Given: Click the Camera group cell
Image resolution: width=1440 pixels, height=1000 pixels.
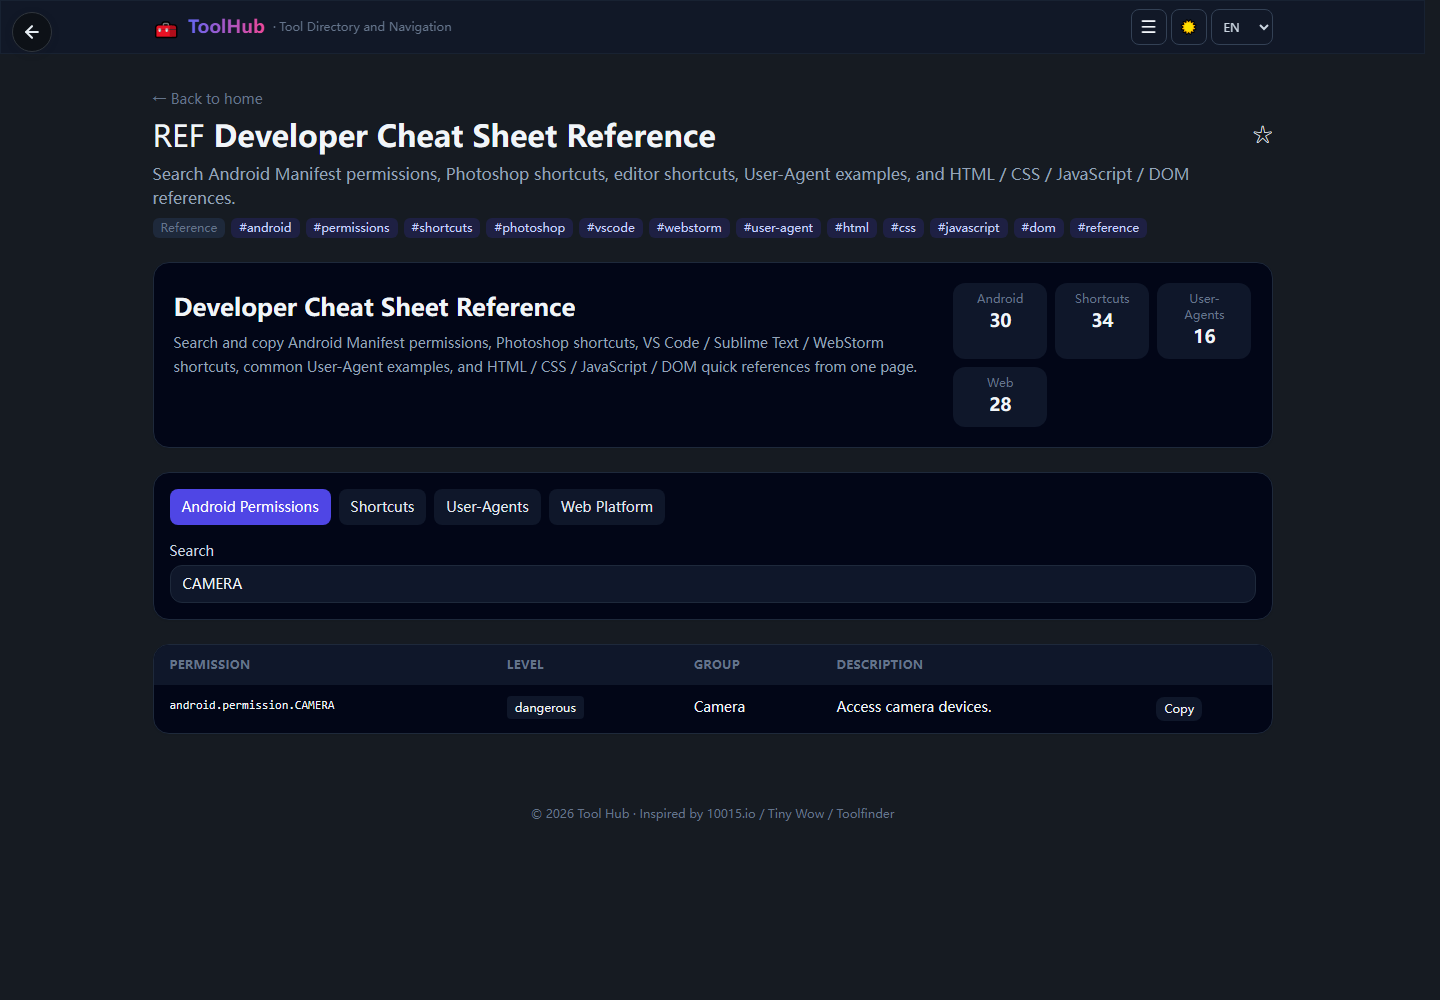Looking at the screenshot, I should point(719,707).
